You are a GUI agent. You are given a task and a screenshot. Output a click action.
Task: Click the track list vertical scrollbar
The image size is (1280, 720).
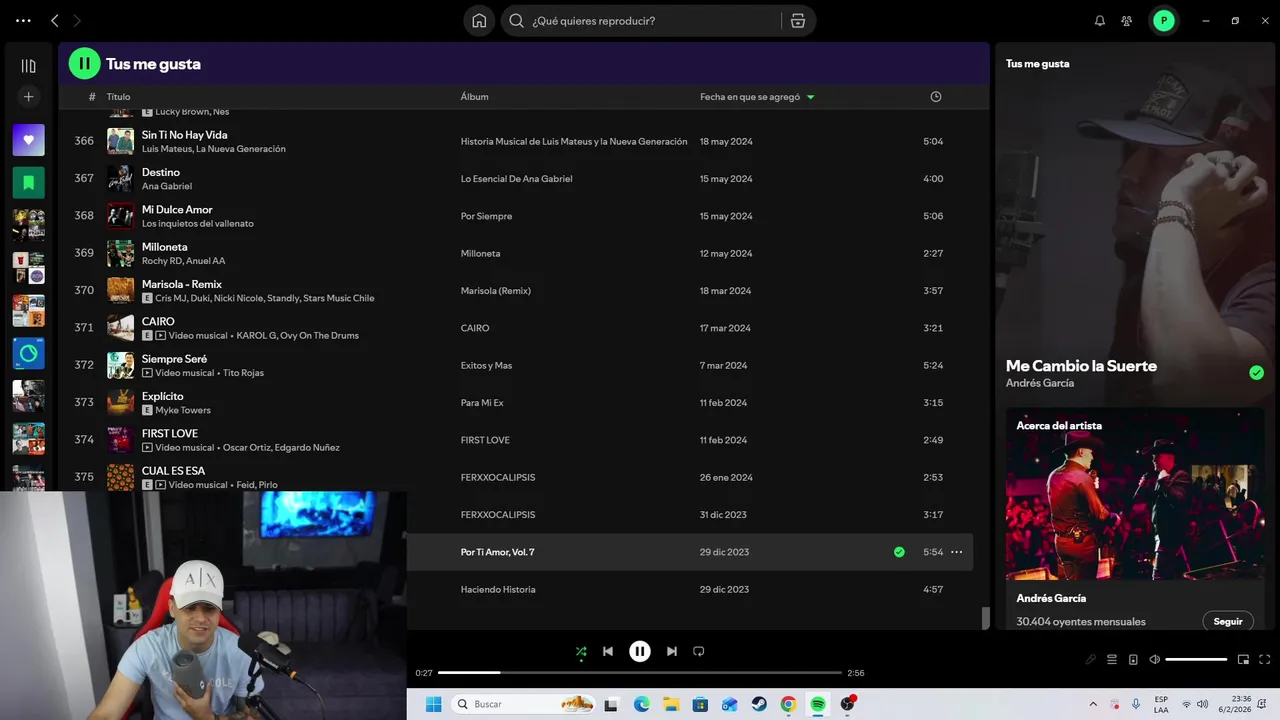pyautogui.click(x=985, y=618)
